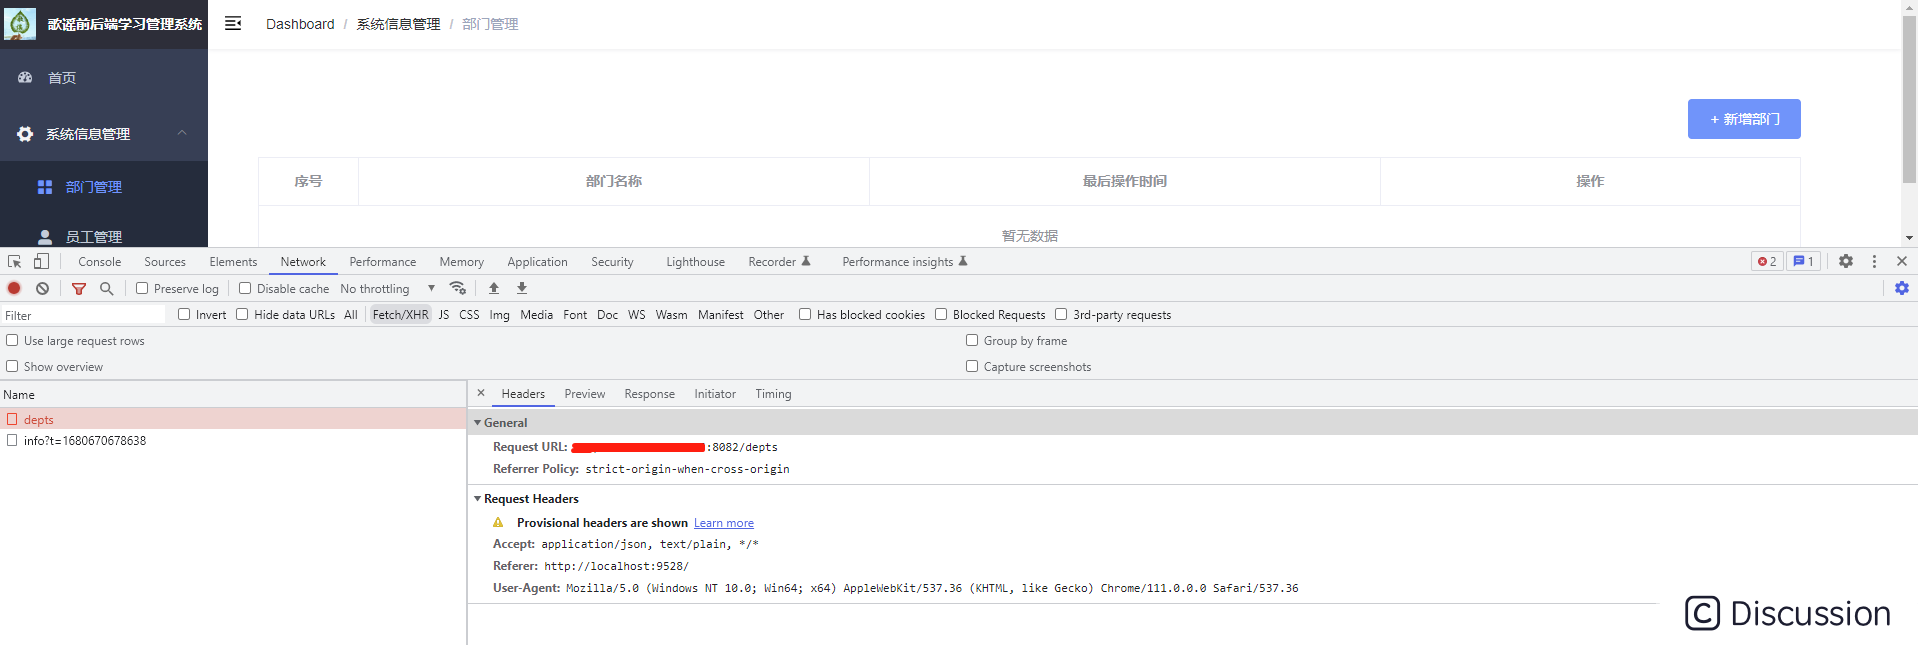Viewport: 1918px width, 645px height.
Task: Click Dashboard breadcrumb link
Action: [x=300, y=24]
